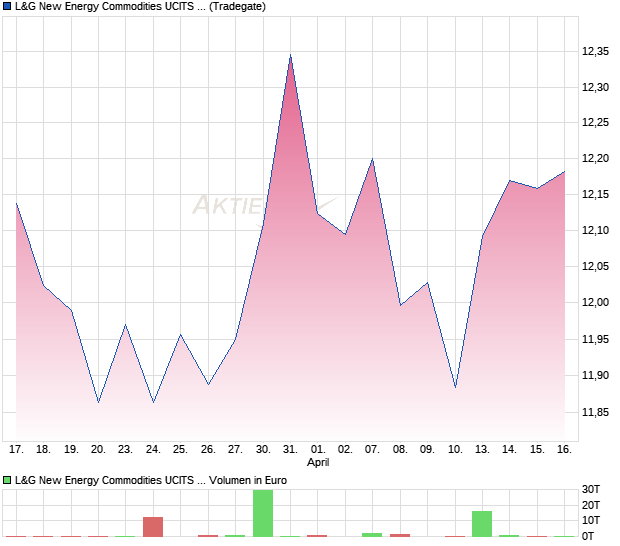
Task: Click the '24.' date label
Action: pyautogui.click(x=153, y=449)
